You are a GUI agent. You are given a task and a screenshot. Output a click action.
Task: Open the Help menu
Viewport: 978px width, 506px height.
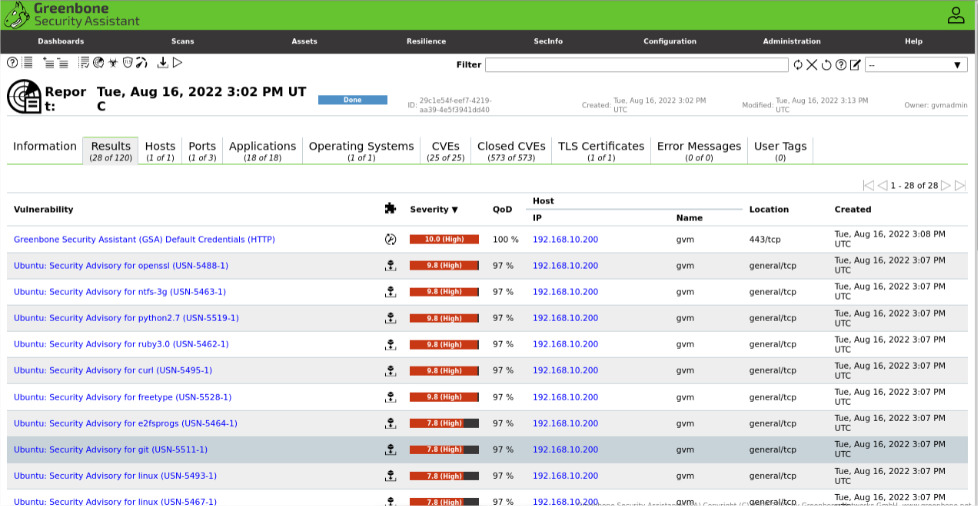tap(913, 41)
